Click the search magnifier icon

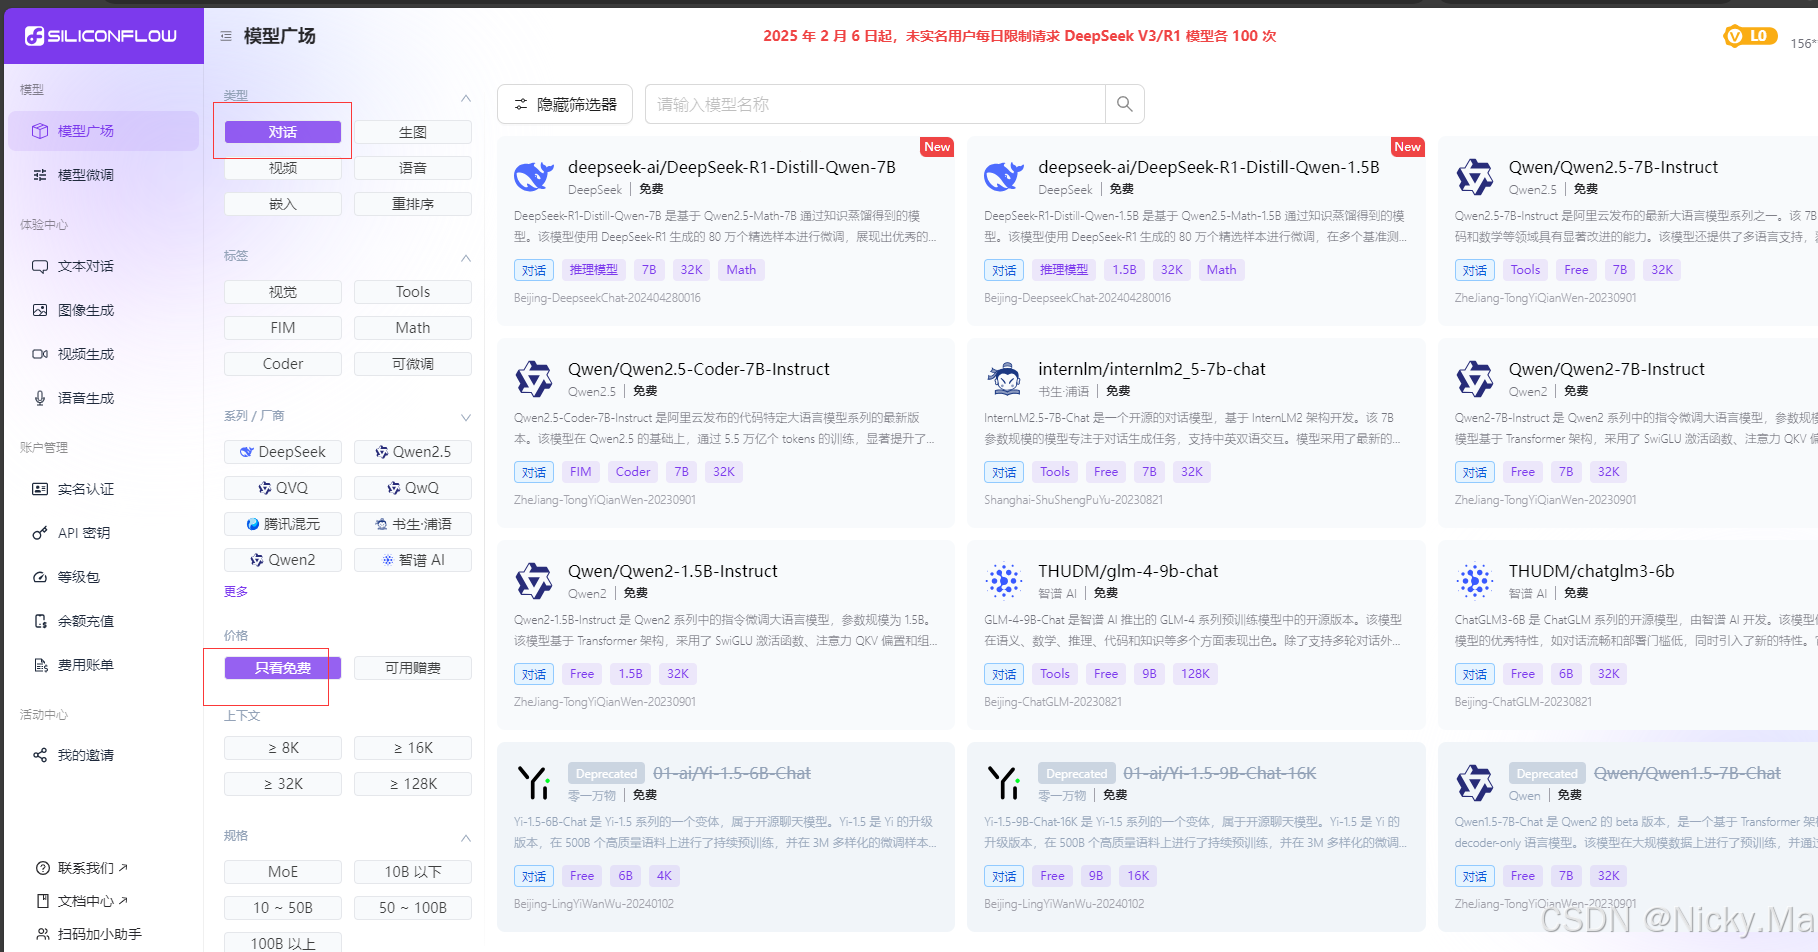(1124, 104)
